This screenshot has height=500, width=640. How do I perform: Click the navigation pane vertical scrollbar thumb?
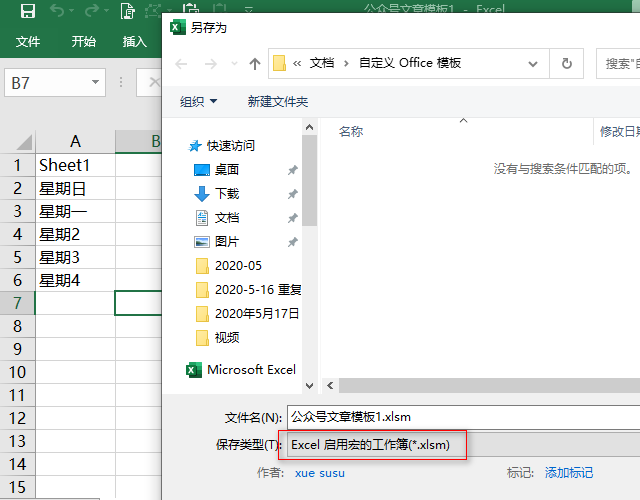click(x=310, y=180)
